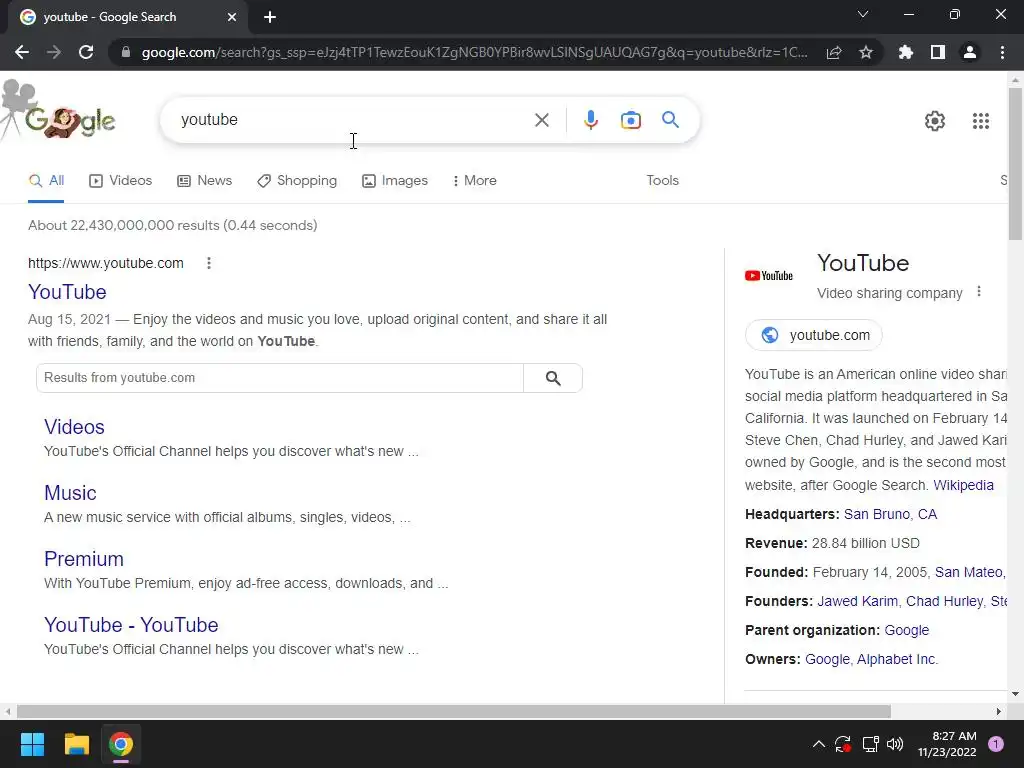Open the Chad Hurley founder link

[x=944, y=601]
